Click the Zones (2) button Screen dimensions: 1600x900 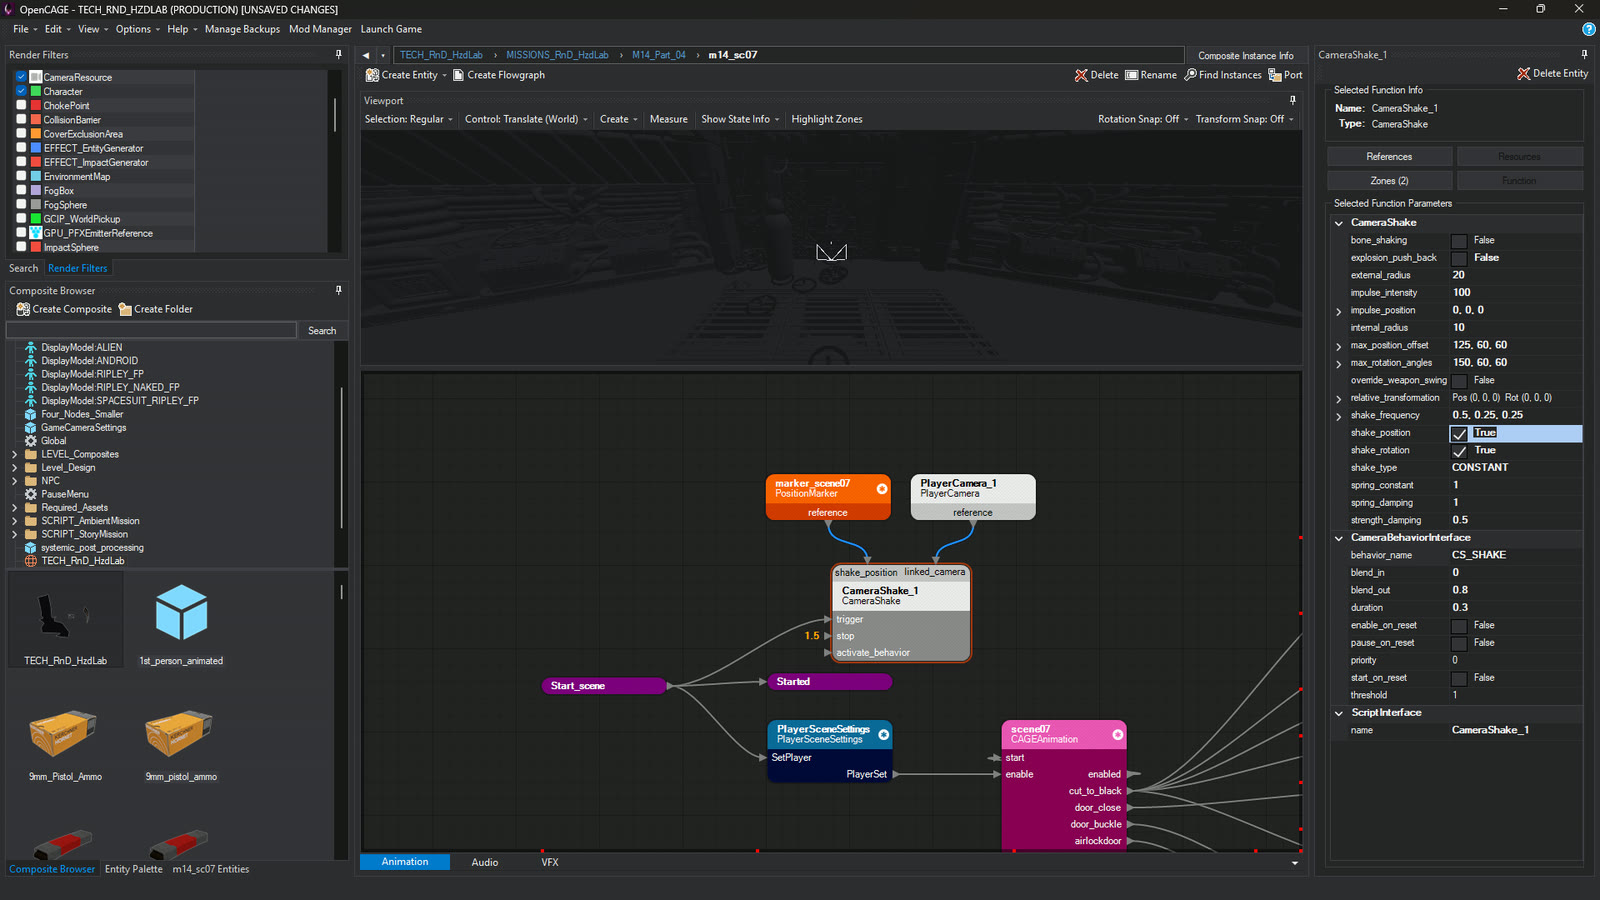(1389, 181)
